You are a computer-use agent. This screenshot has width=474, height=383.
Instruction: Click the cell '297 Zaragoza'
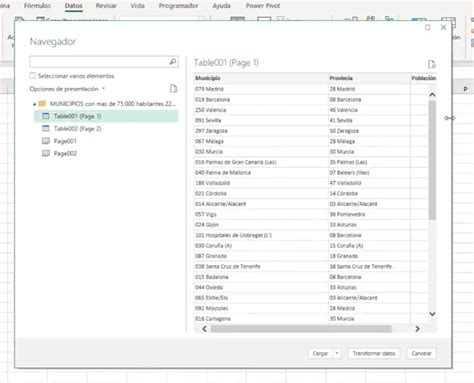(x=261, y=131)
